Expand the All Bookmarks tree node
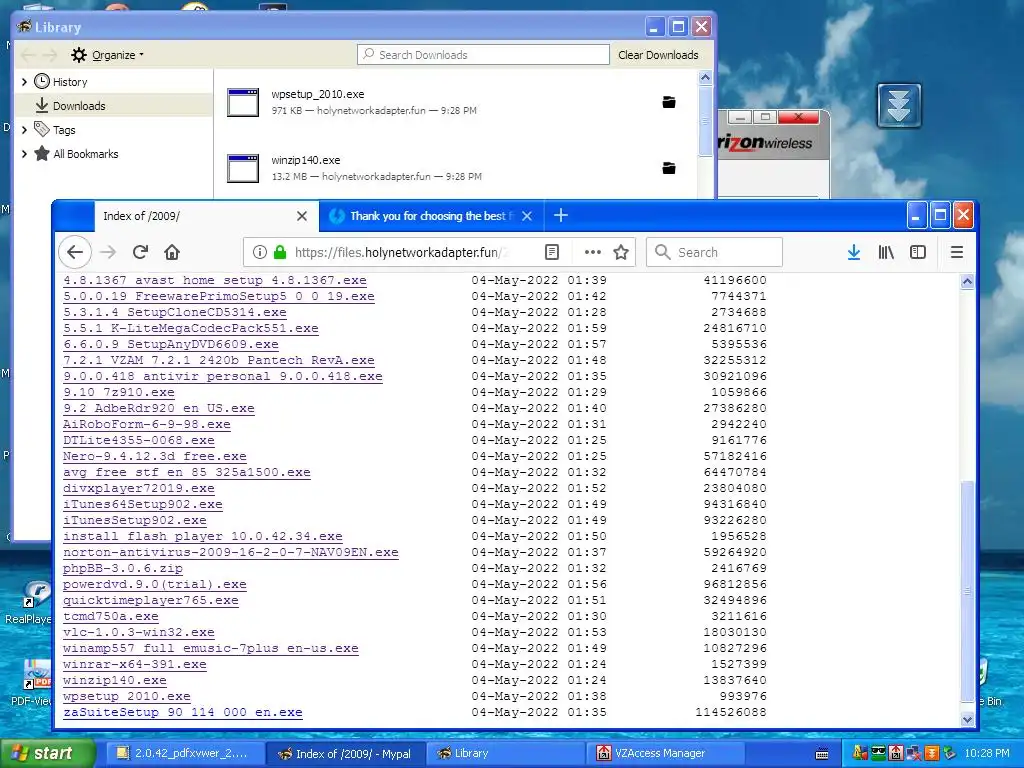This screenshot has height=768, width=1024. coord(24,153)
